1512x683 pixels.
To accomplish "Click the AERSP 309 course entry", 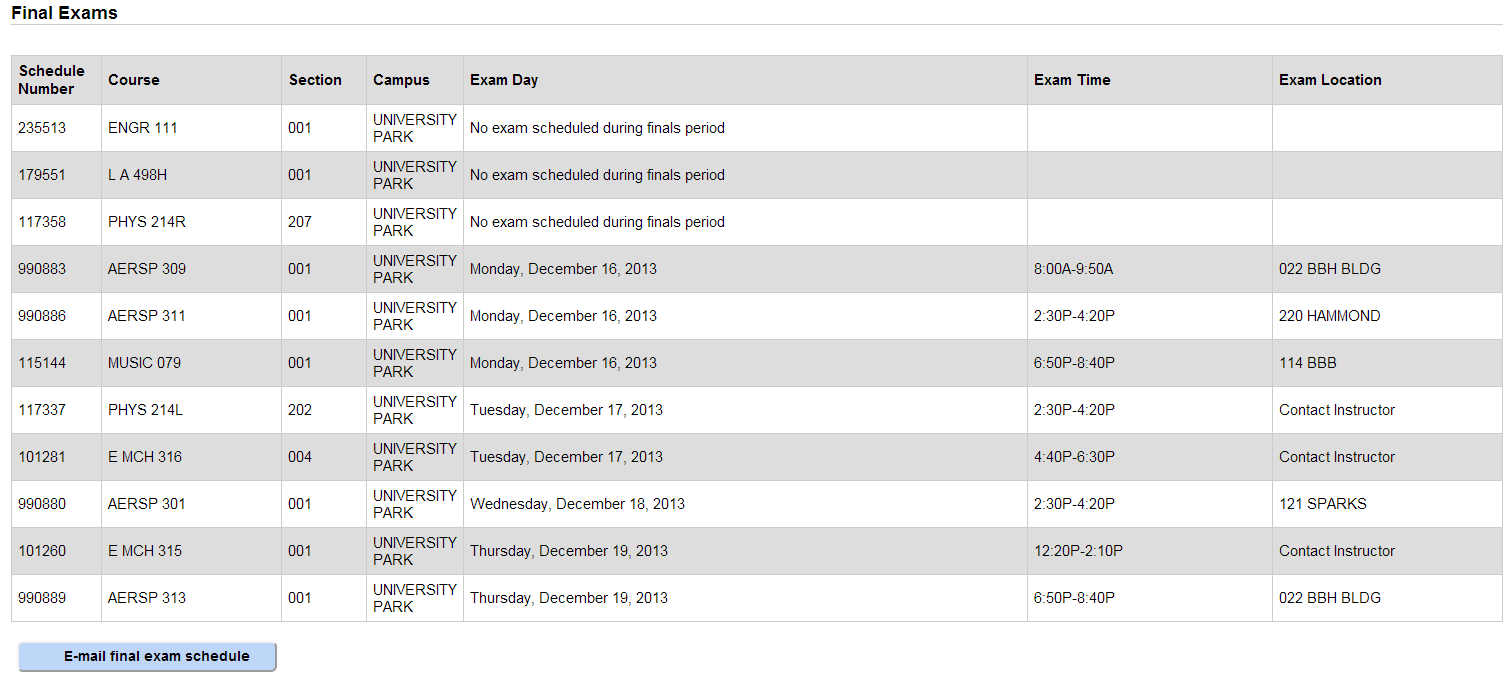I will pyautogui.click(x=147, y=269).
